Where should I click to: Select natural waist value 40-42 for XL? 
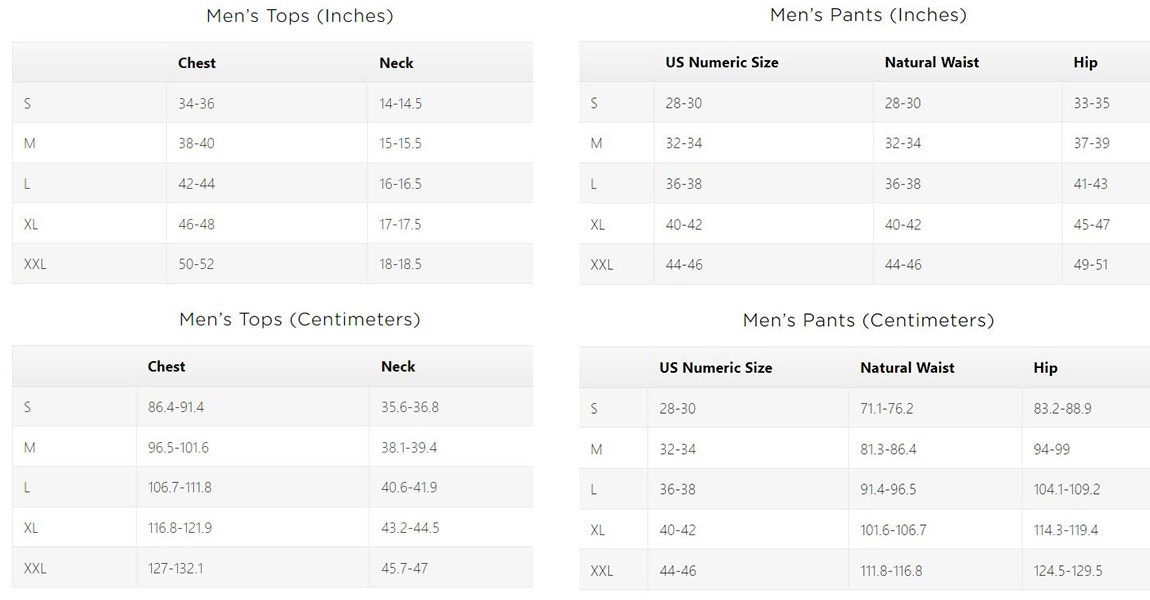pos(902,225)
